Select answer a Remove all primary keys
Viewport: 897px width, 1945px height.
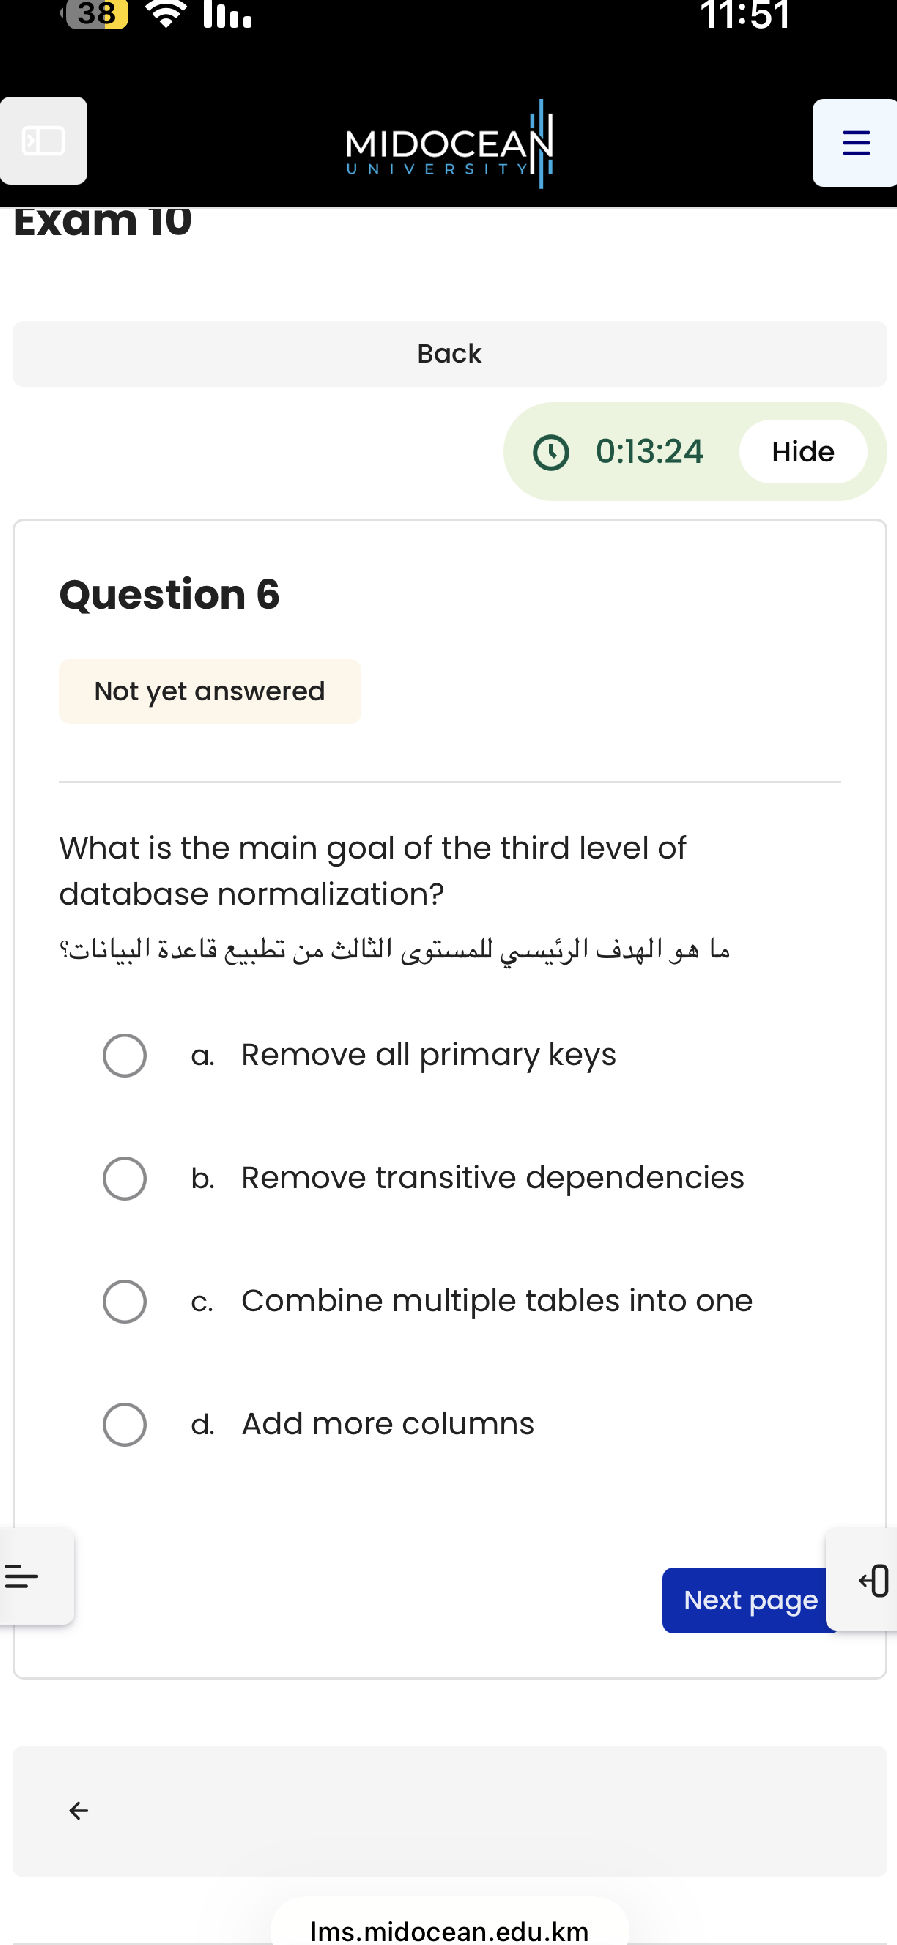(123, 1055)
